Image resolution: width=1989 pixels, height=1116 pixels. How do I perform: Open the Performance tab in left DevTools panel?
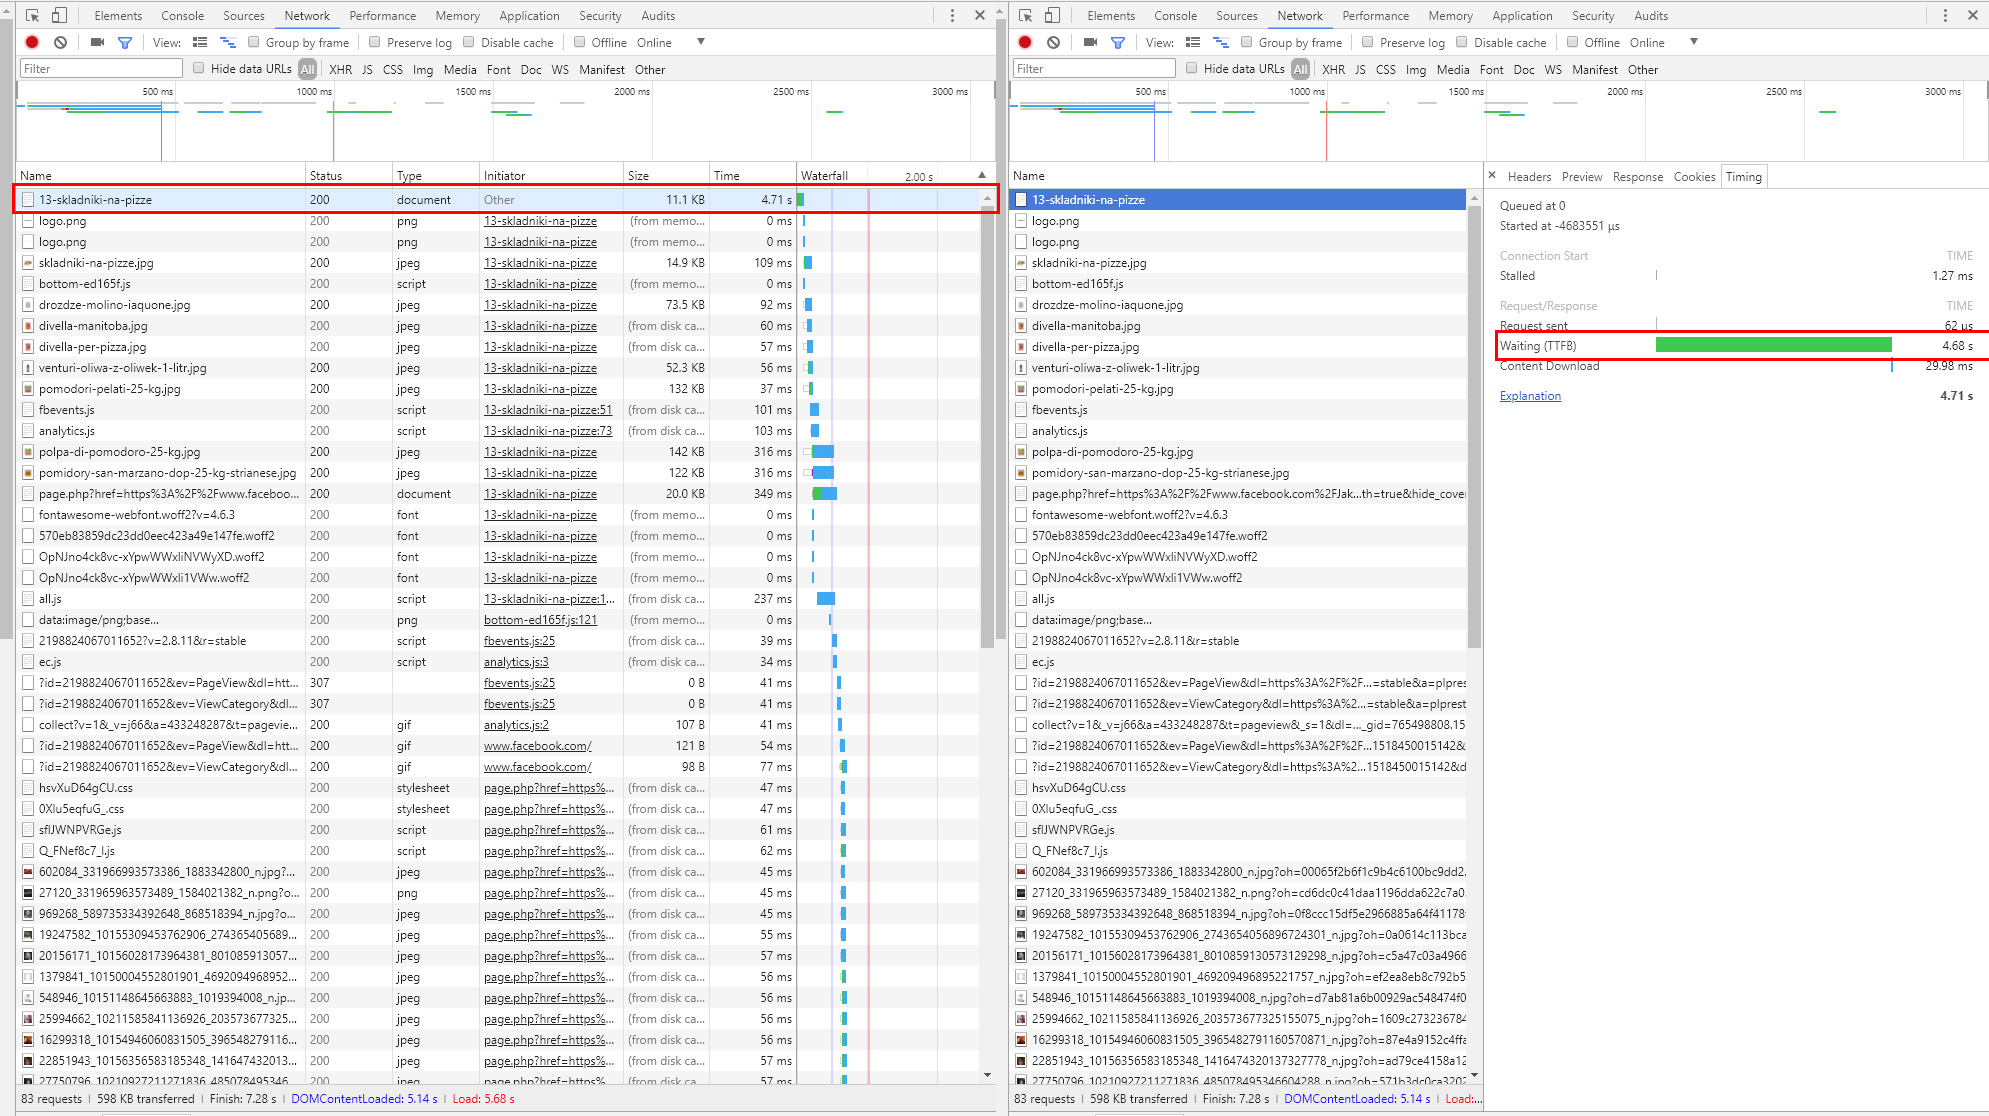tap(382, 15)
